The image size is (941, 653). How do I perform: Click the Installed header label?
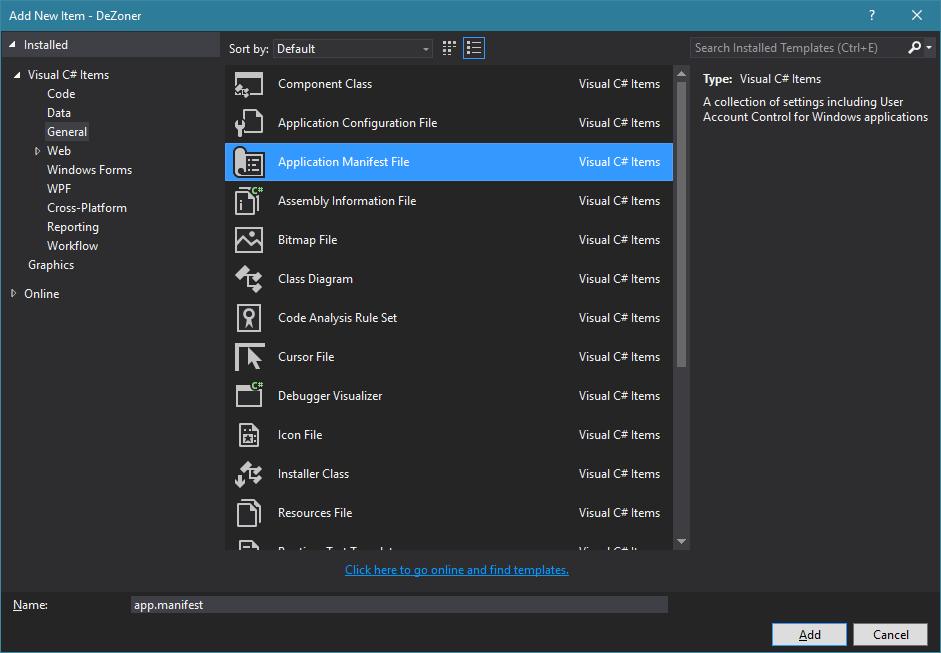click(x=46, y=45)
